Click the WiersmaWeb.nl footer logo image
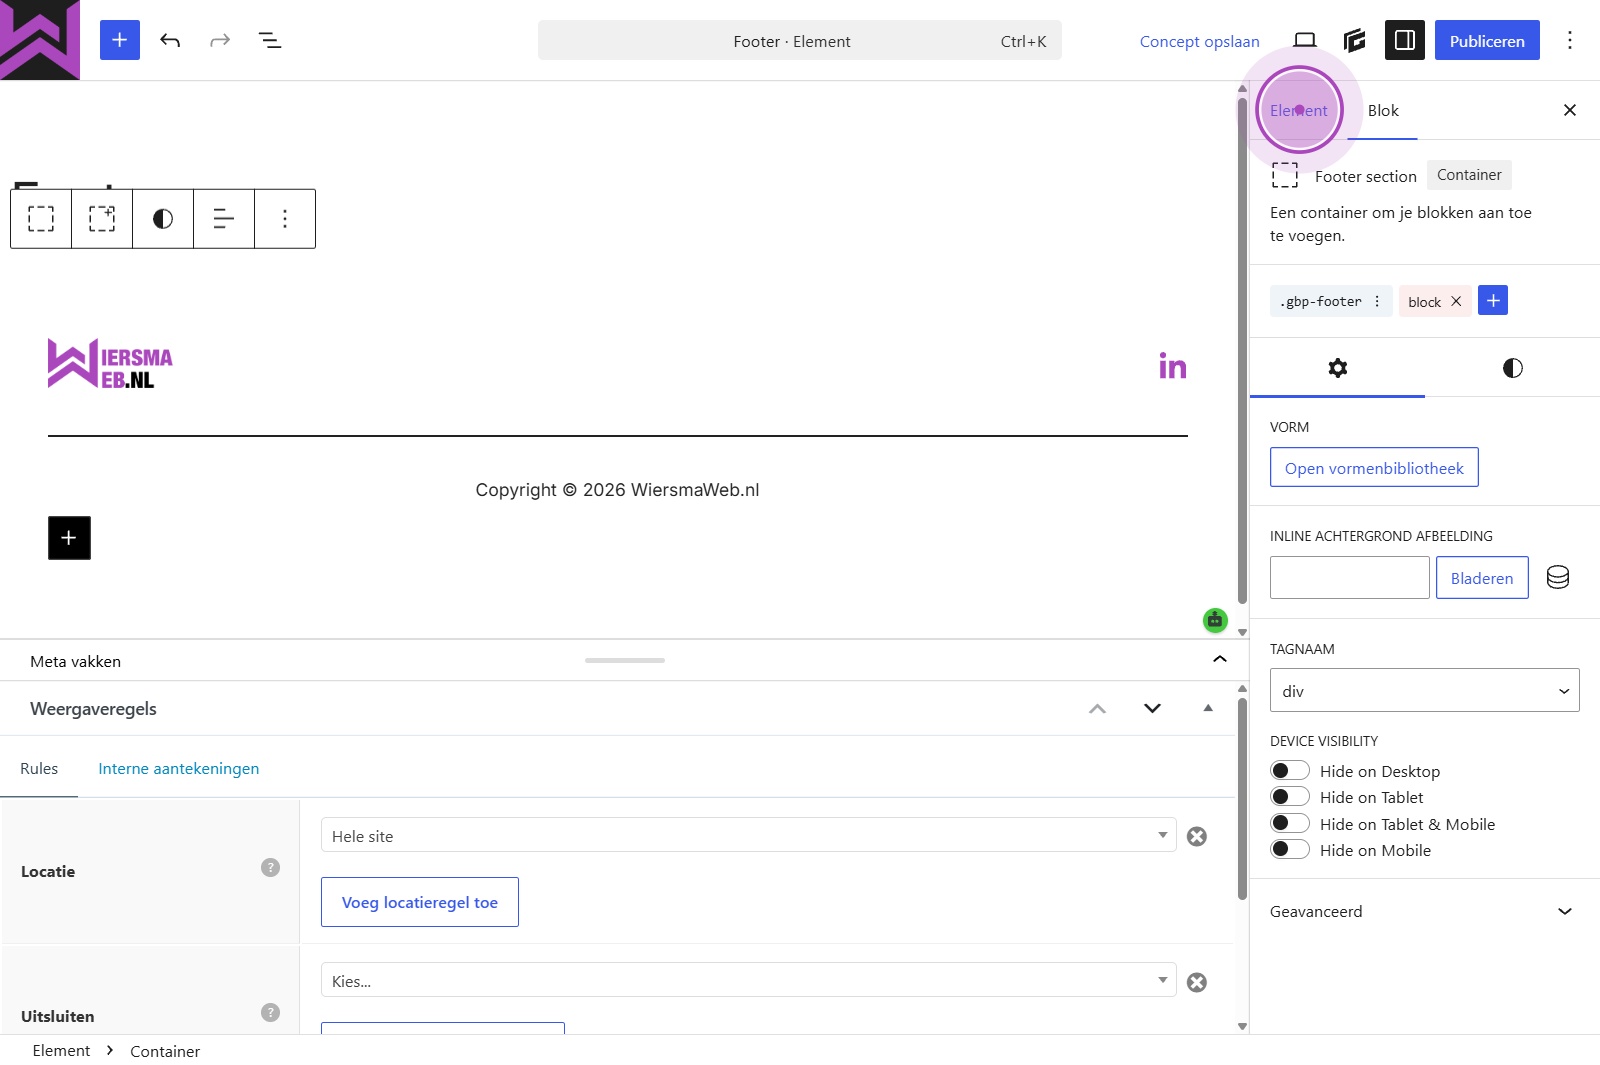 pos(110,363)
